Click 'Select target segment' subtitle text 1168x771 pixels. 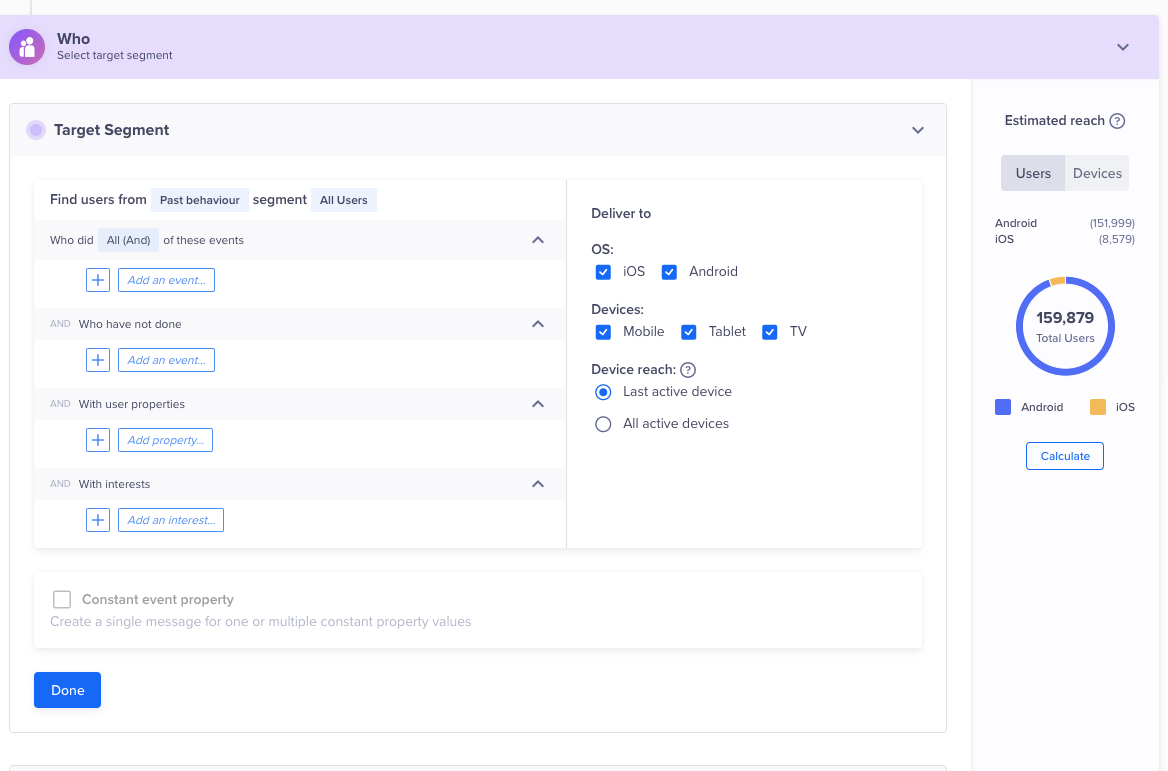tap(115, 55)
